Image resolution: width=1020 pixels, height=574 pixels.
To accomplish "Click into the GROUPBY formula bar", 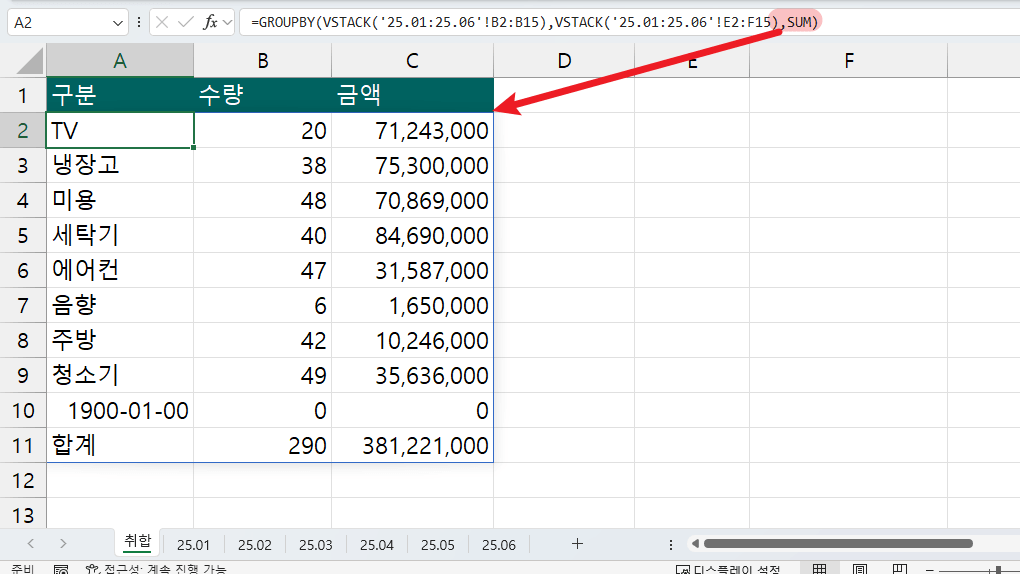I will point(630,23).
